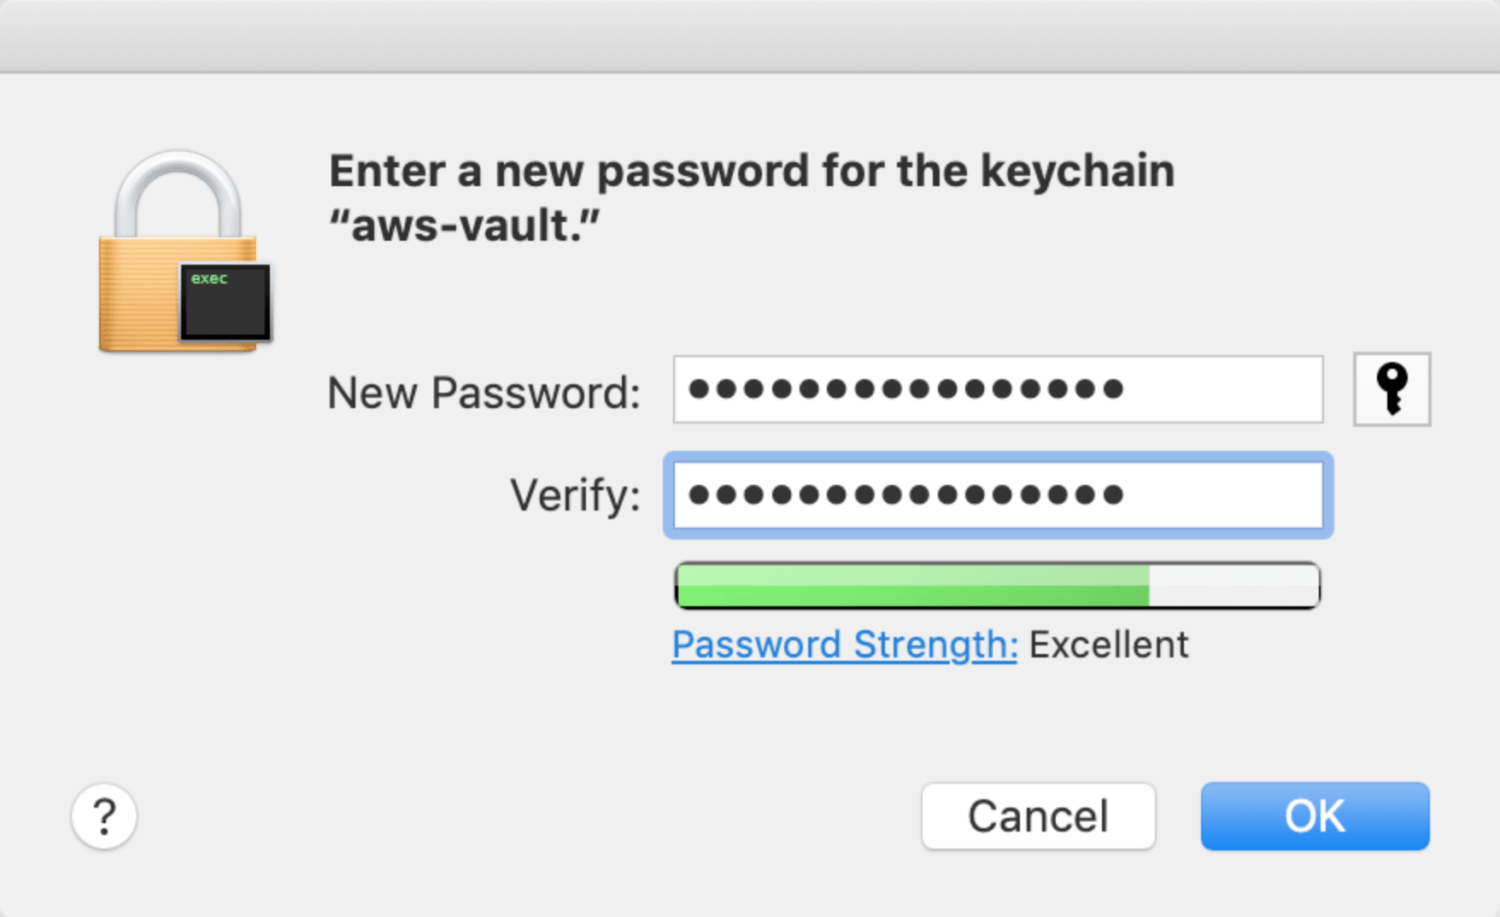Screen dimensions: 1500x917
Task: Click the green filled strength meter
Action: click(913, 585)
